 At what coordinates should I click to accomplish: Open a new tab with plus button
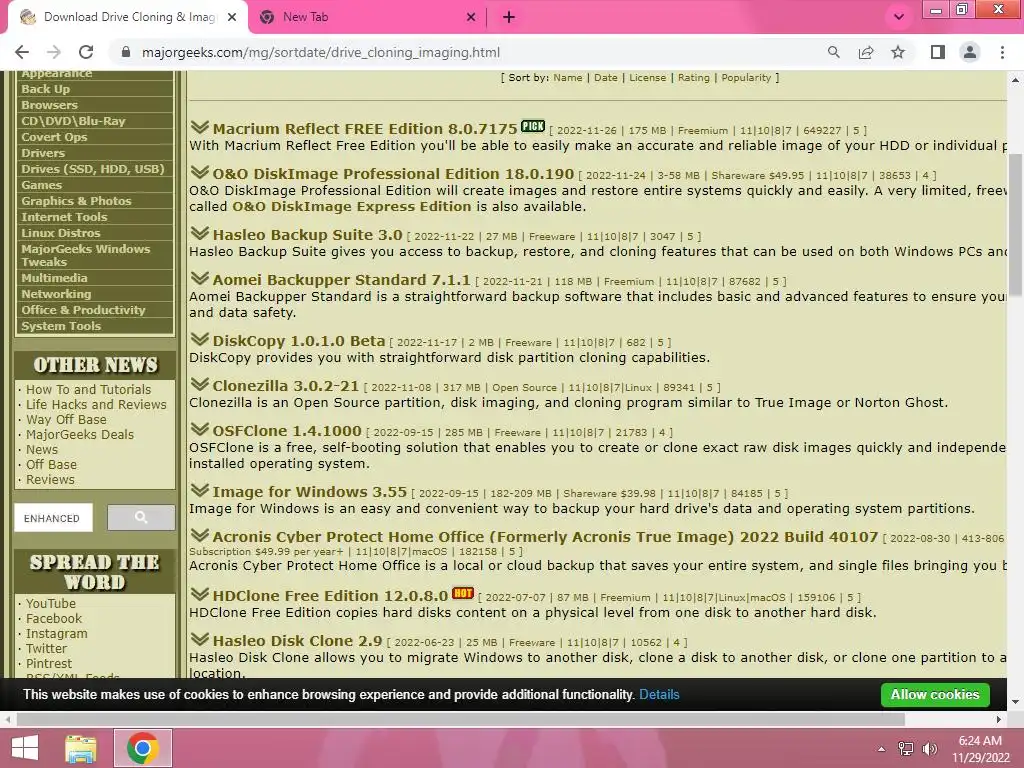point(509,17)
